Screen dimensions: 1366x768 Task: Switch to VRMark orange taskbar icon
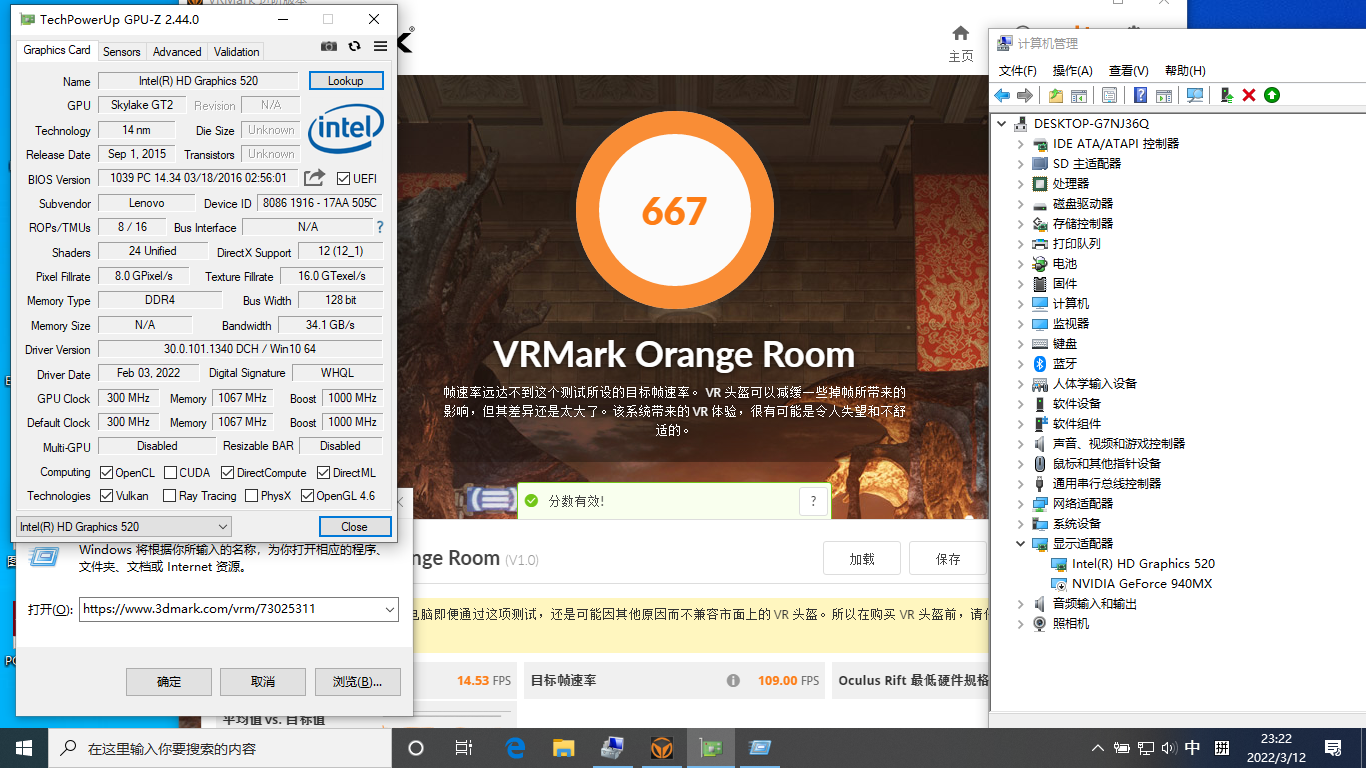coord(662,748)
